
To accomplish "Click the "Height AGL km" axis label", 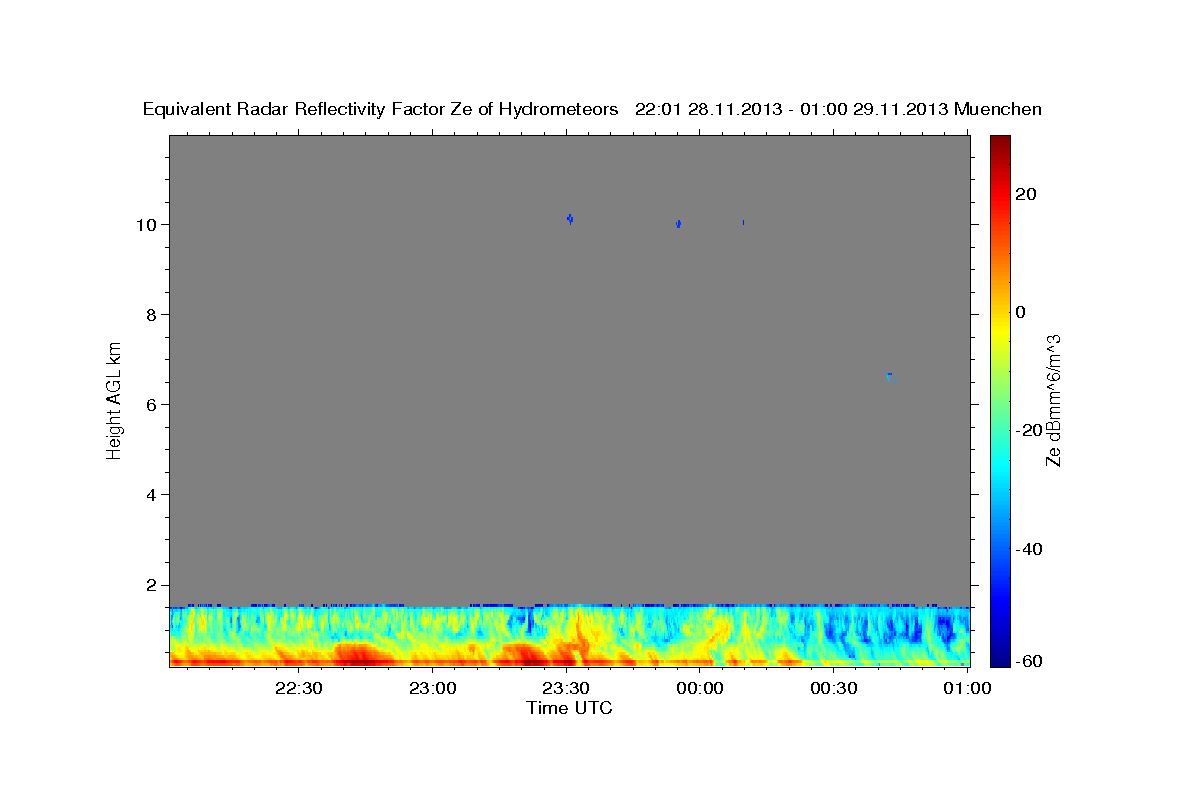I will pyautogui.click(x=115, y=399).
